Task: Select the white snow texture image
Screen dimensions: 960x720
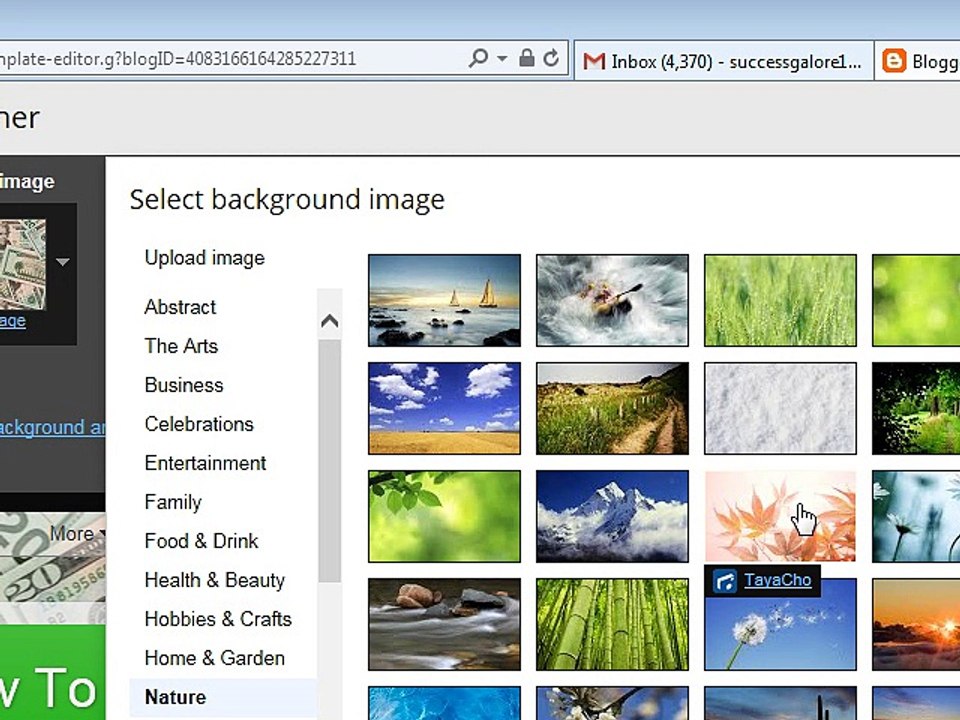Action: 780,408
